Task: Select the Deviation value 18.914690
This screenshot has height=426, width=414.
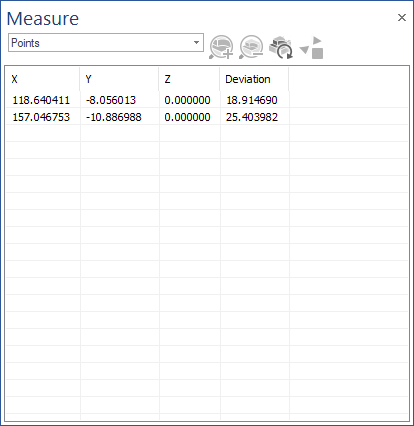Action: [252, 100]
